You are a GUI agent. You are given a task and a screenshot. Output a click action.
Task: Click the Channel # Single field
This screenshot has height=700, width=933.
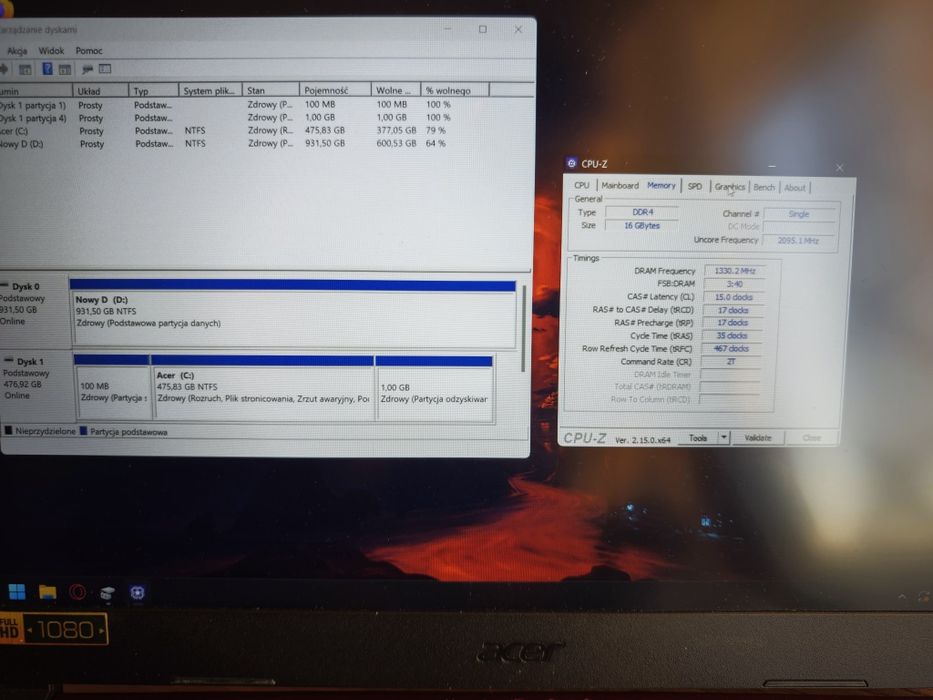[x=799, y=214]
